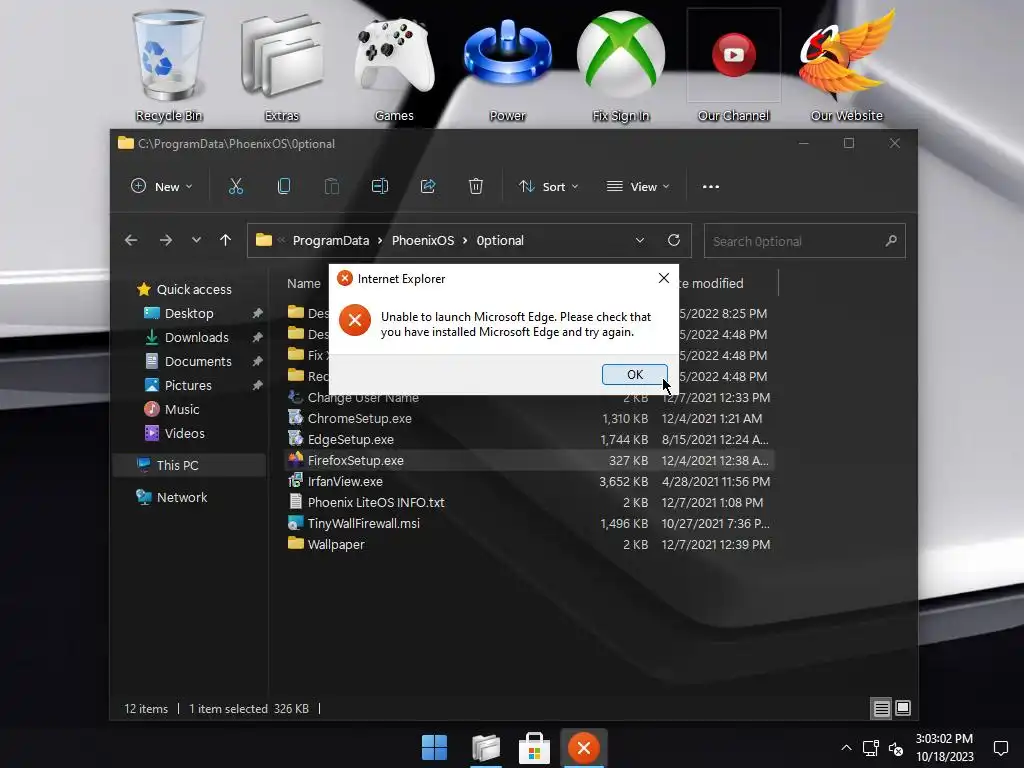
Task: Click the muted volume tray icon
Action: tap(896, 749)
